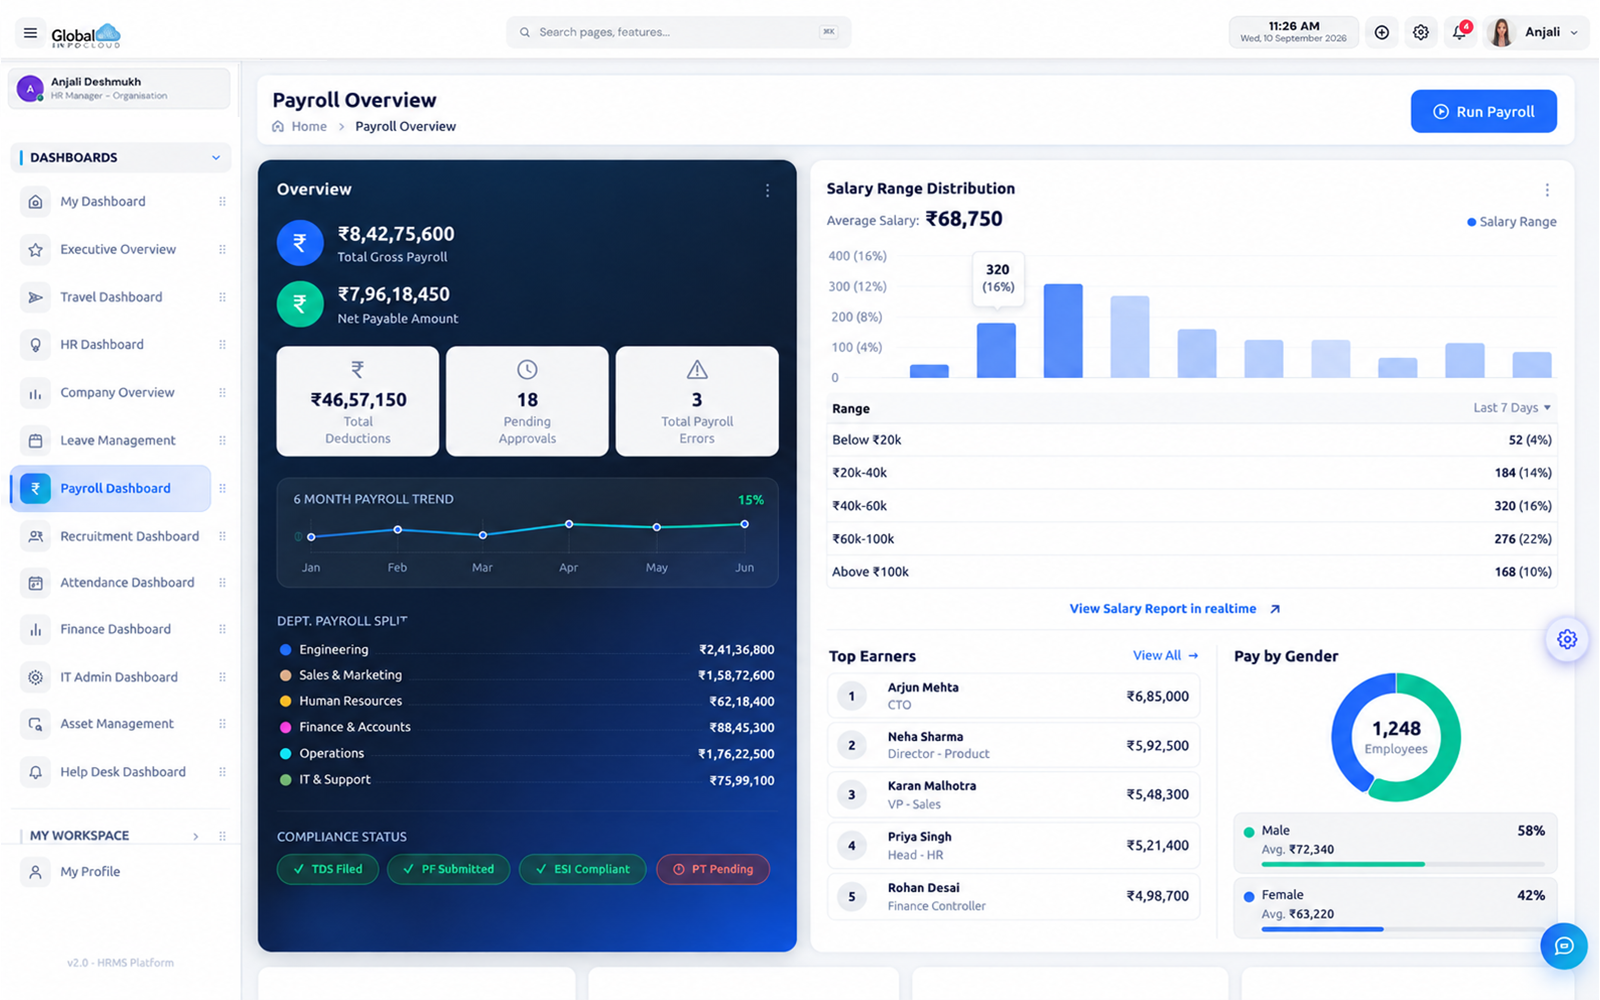1600x1000 pixels.
Task: Click the PT Pending compliance badge
Action: pos(713,869)
